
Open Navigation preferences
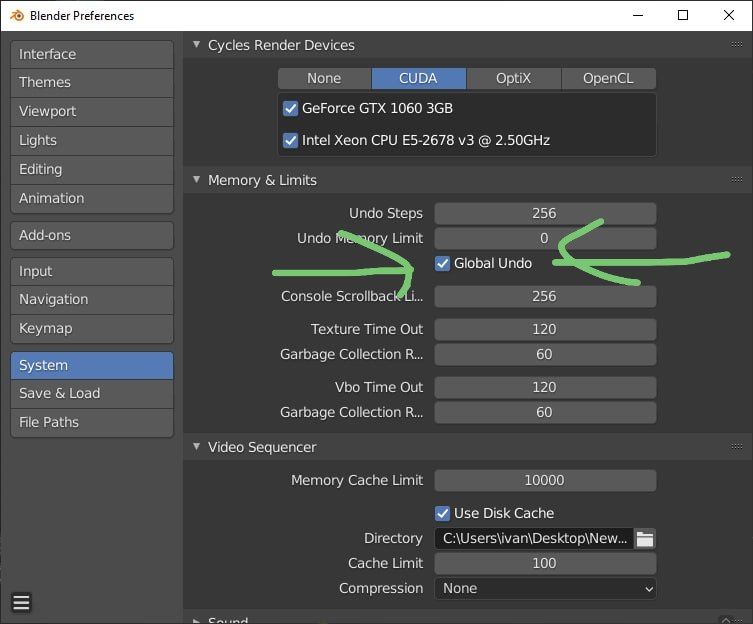pos(92,300)
